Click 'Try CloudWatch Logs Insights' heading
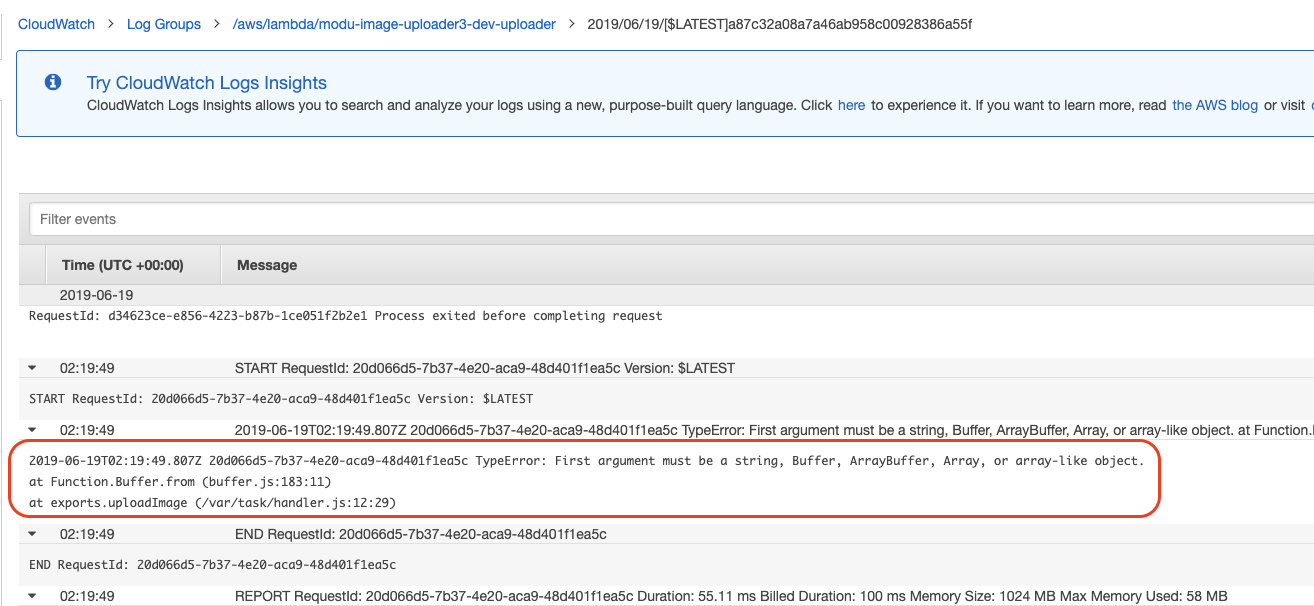1314x606 pixels. pyautogui.click(x=207, y=83)
